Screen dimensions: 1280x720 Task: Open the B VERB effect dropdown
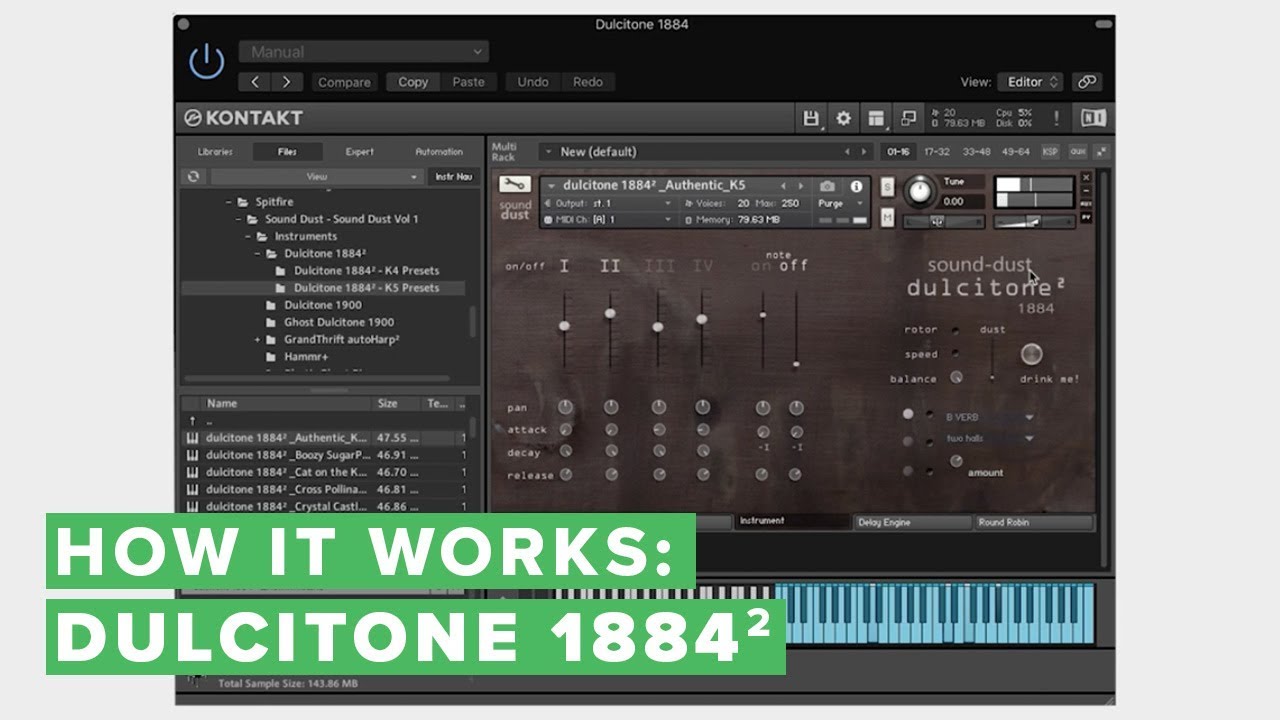(x=988, y=416)
